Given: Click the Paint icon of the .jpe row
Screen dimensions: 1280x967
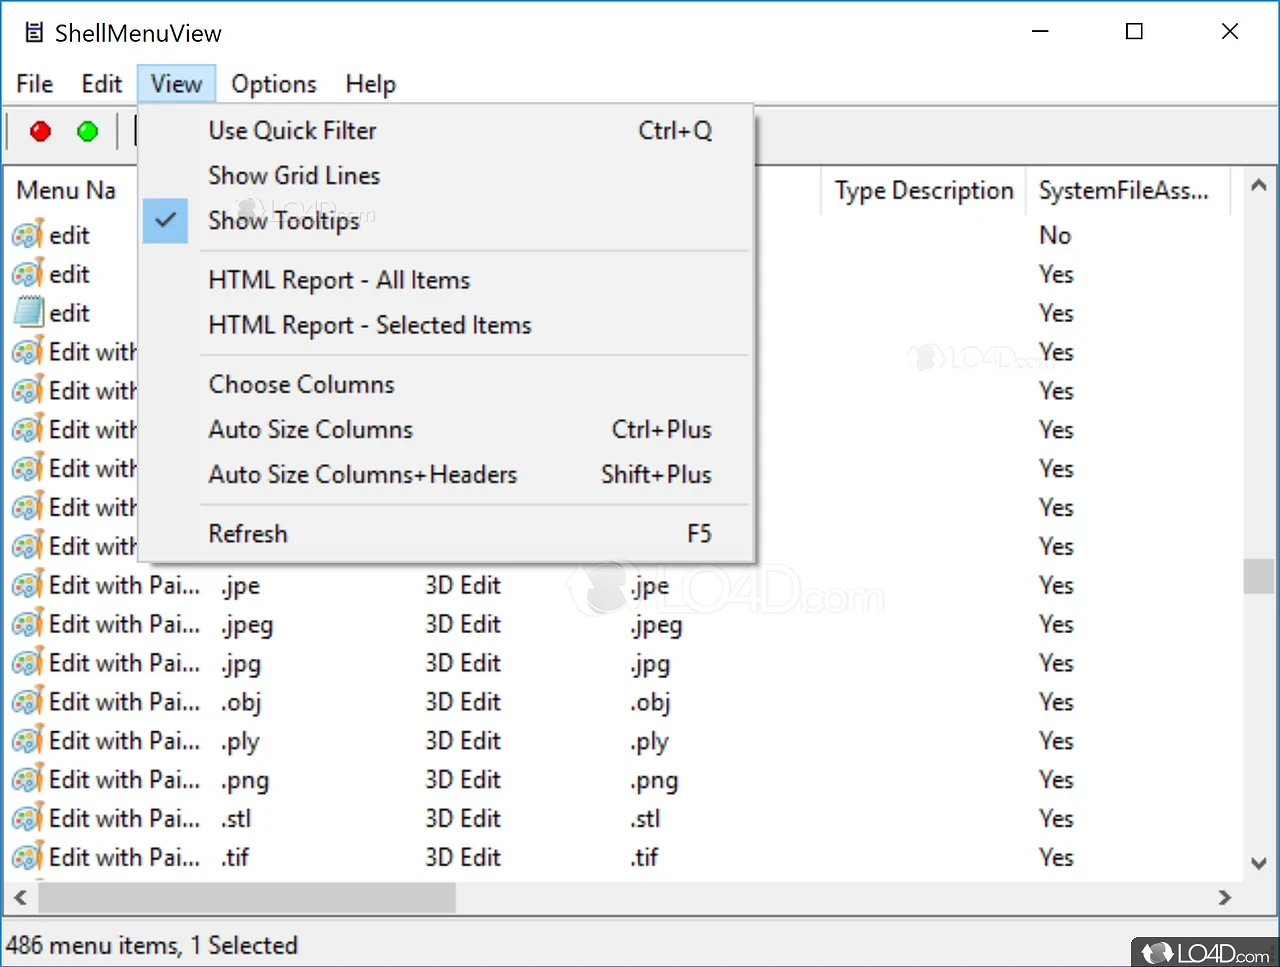Looking at the screenshot, I should pos(28,585).
